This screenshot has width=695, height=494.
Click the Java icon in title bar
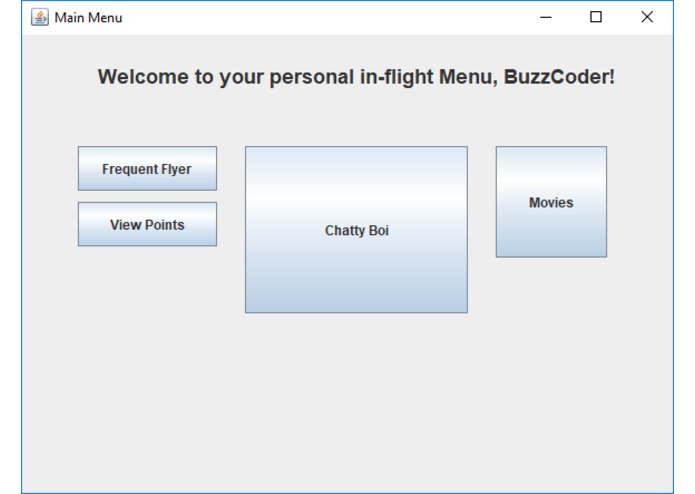(x=40, y=17)
